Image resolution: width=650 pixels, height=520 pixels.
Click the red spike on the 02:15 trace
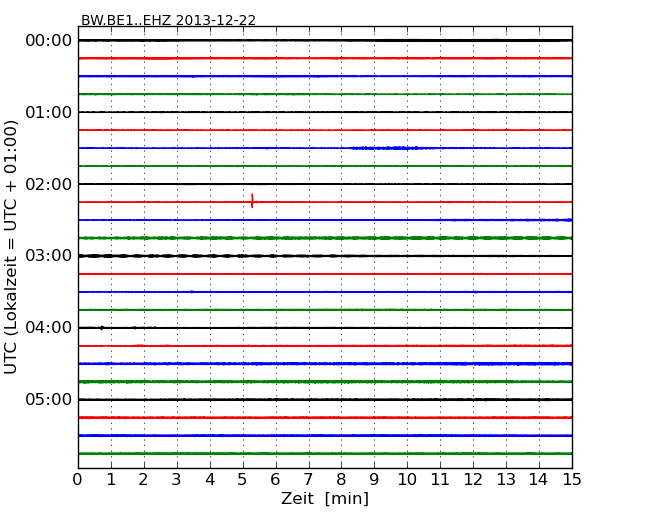(252, 201)
